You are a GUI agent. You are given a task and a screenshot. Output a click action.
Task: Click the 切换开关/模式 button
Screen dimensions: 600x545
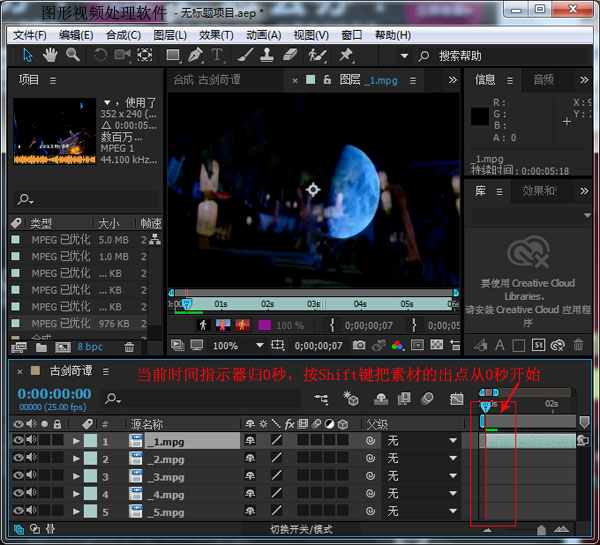click(302, 529)
